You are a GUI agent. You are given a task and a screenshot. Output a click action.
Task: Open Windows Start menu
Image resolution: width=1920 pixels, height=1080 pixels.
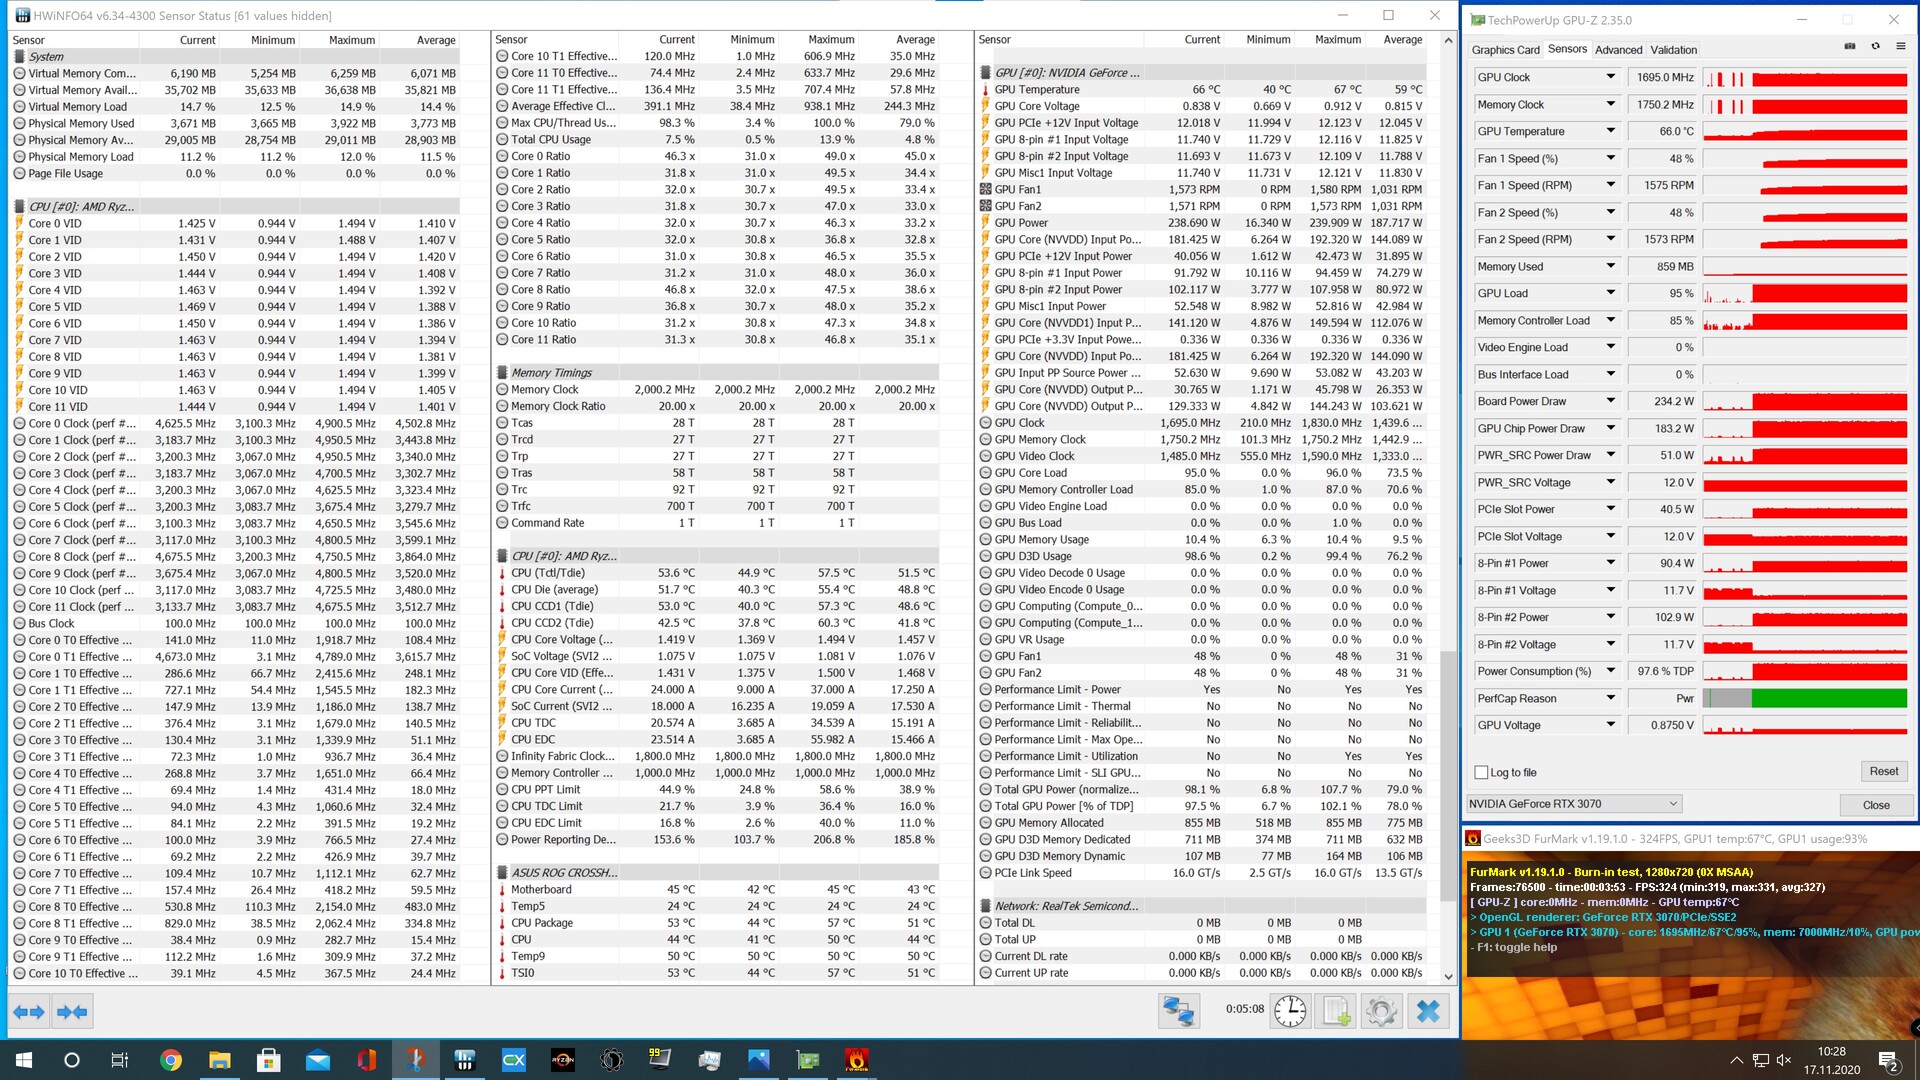[x=24, y=1060]
